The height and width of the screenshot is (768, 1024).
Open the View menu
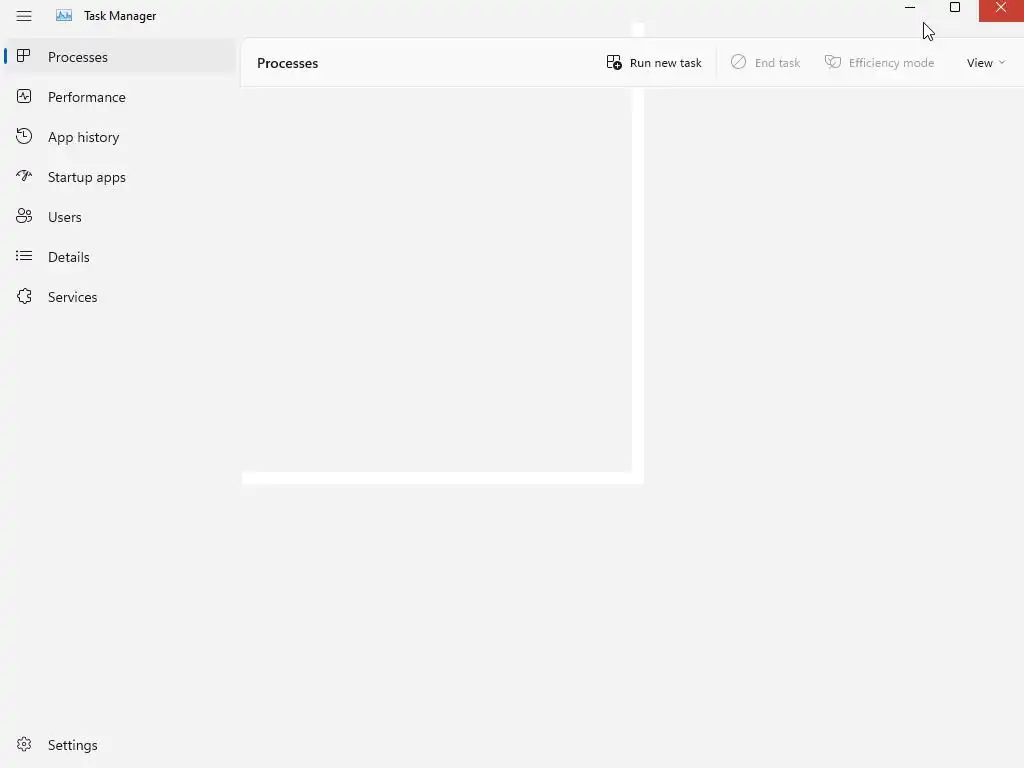click(985, 63)
